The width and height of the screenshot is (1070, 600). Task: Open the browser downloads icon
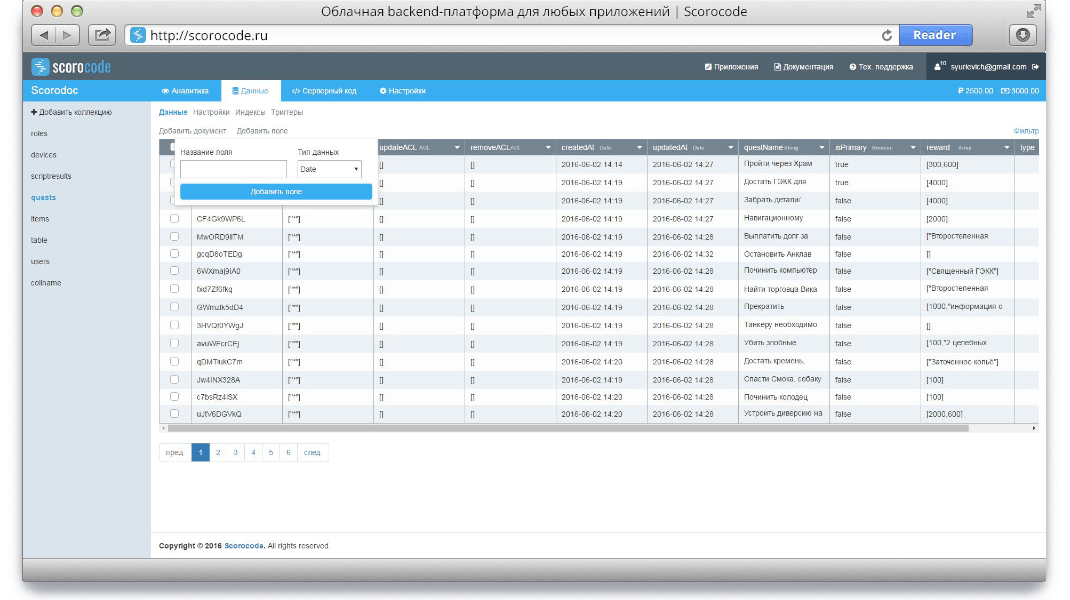[1022, 35]
